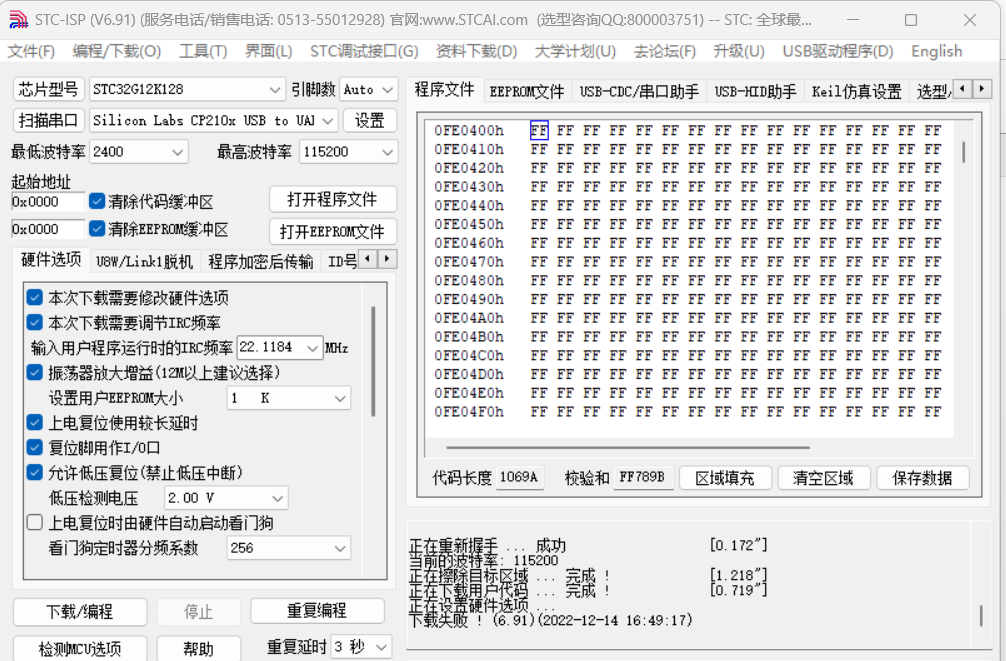The width and height of the screenshot is (1006, 661).
Task: Click the code start address 0x0000 field
Action: coord(47,202)
